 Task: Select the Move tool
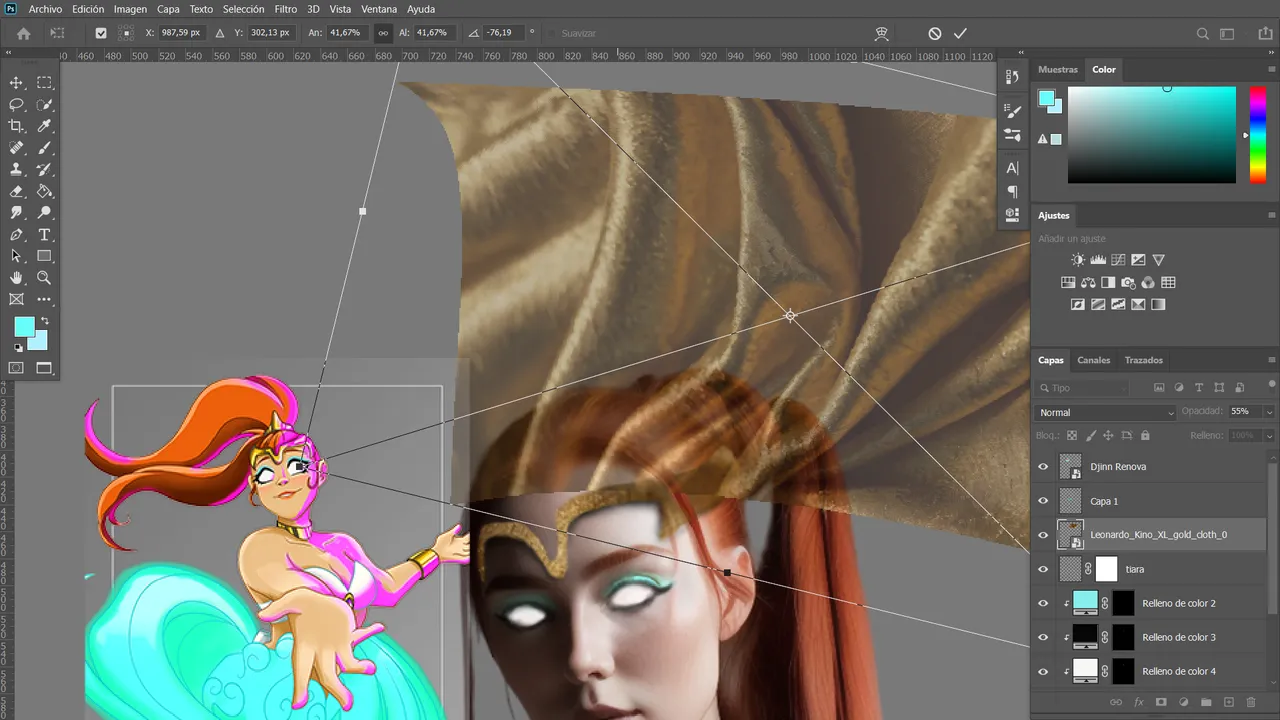(x=17, y=83)
